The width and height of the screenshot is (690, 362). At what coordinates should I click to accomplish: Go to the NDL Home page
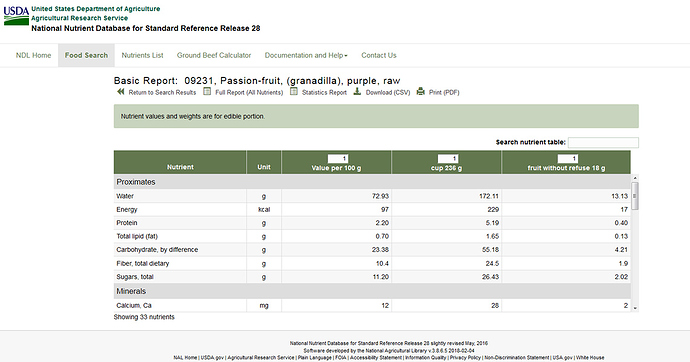(33, 55)
